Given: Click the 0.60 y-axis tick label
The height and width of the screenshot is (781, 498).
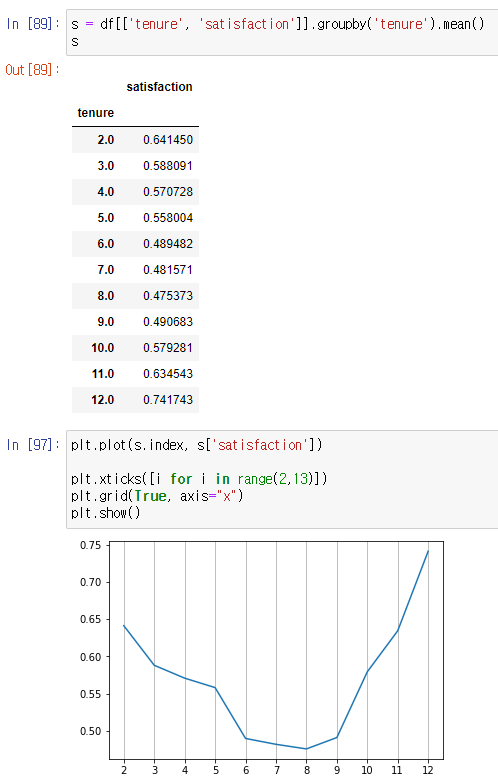Looking at the screenshot, I should coord(91,656).
